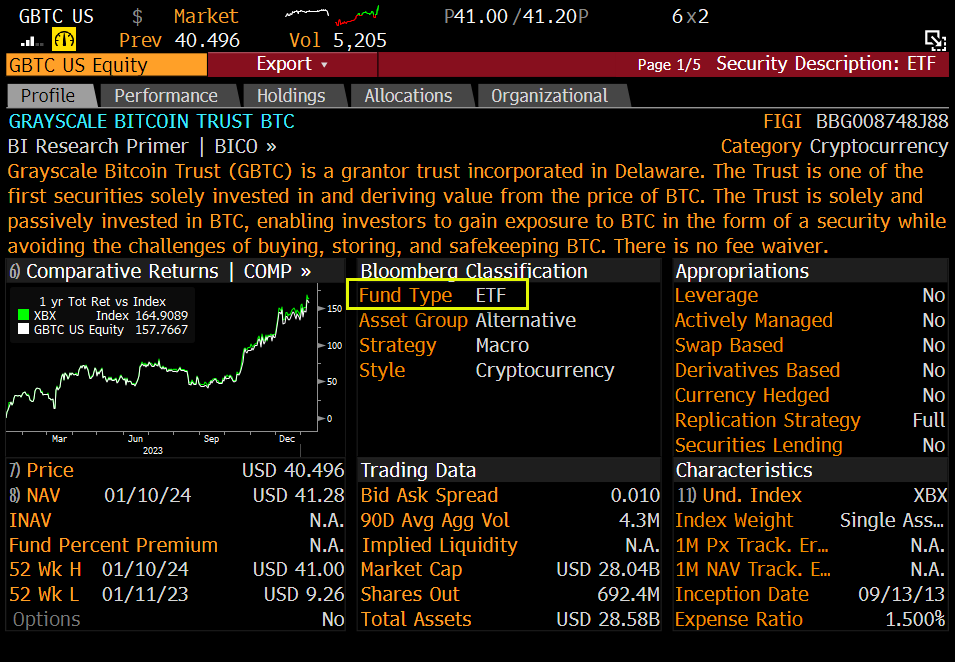Screen dimensions: 955x662
Task: Switch to the Holdings tab
Action: point(294,95)
